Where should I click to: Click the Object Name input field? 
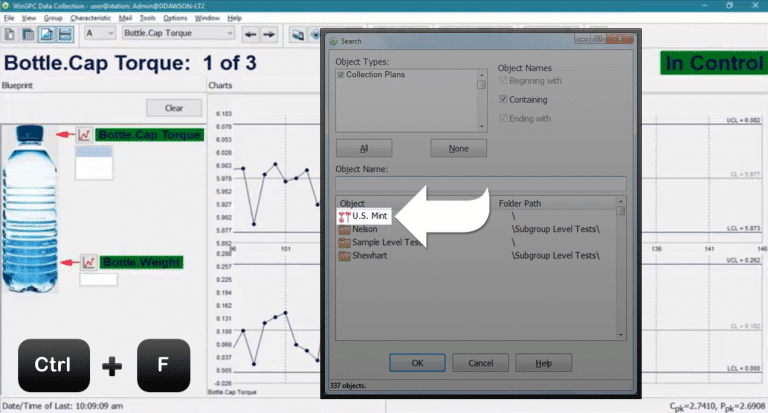(481, 183)
